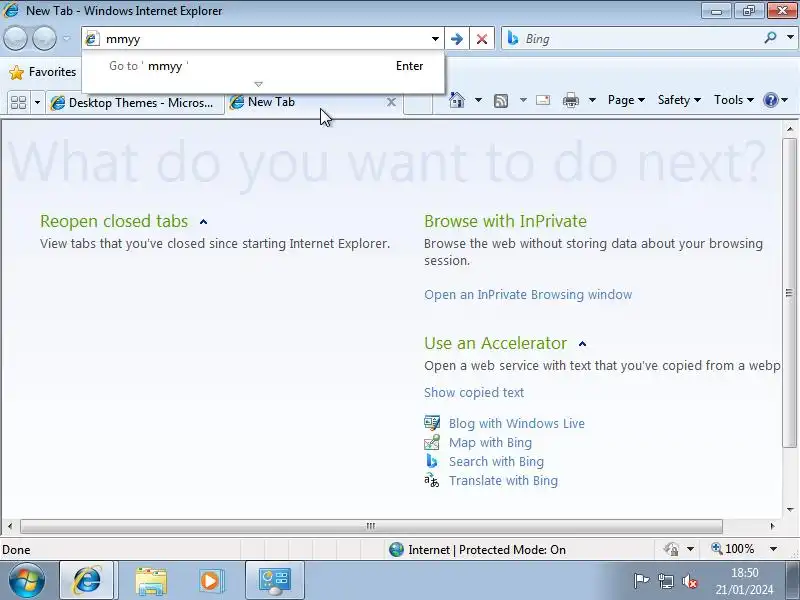The height and width of the screenshot is (600, 800).
Task: Open a new blank tab button
Action: pyautogui.click(x=418, y=103)
